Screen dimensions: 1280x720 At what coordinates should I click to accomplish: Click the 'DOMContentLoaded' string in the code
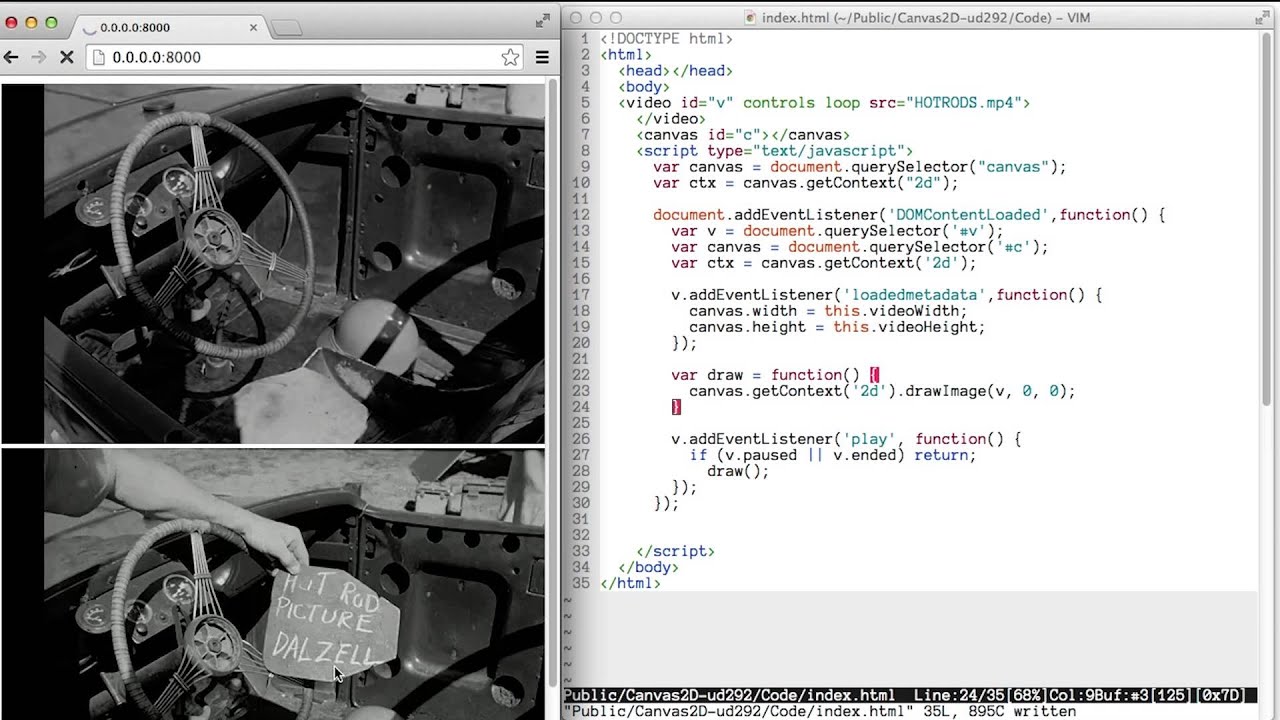click(968, 215)
